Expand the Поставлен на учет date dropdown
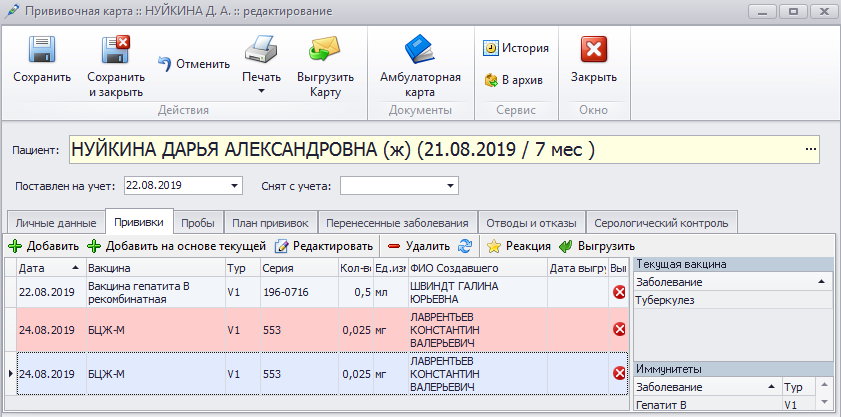Viewport: 841px width, 417px height. click(235, 185)
